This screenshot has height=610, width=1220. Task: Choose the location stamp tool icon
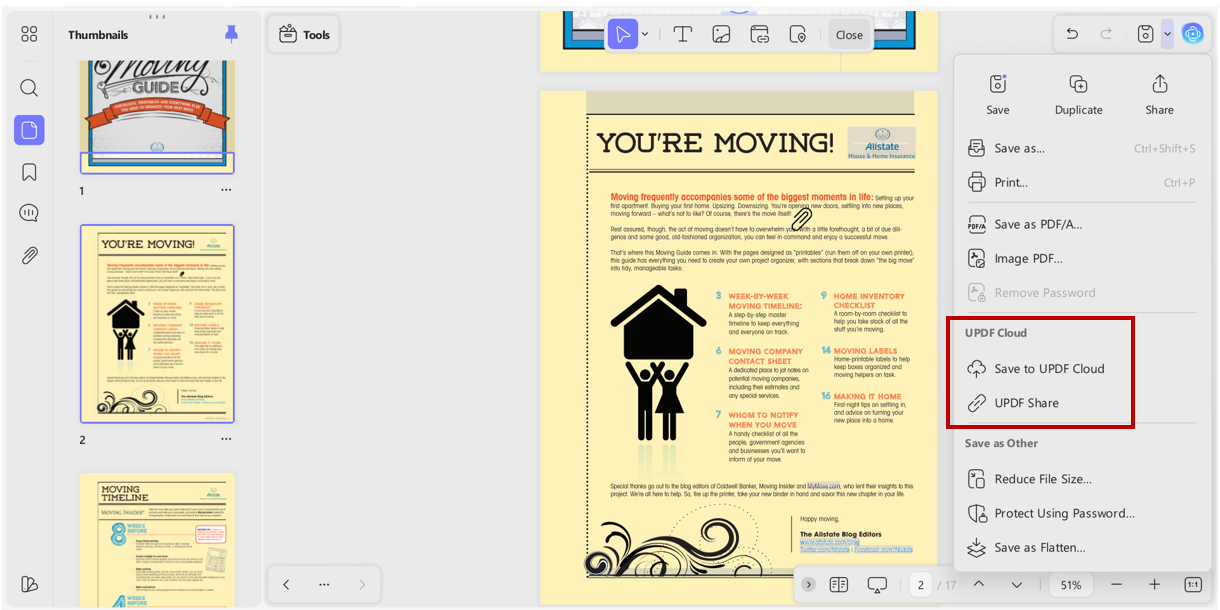pos(797,34)
